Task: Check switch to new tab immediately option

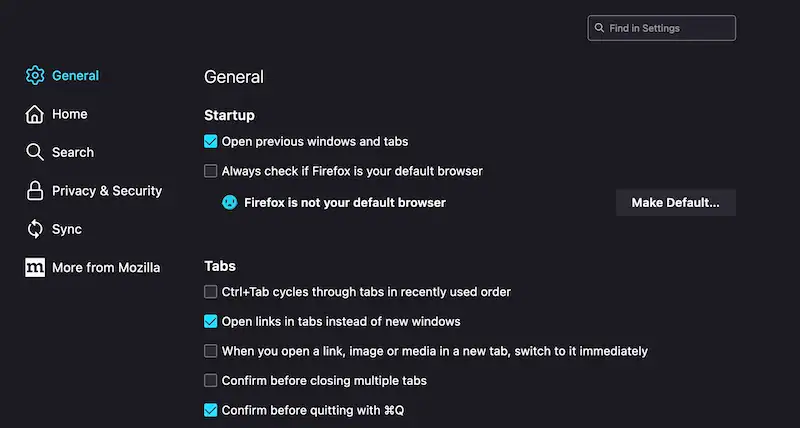Action: (211, 351)
